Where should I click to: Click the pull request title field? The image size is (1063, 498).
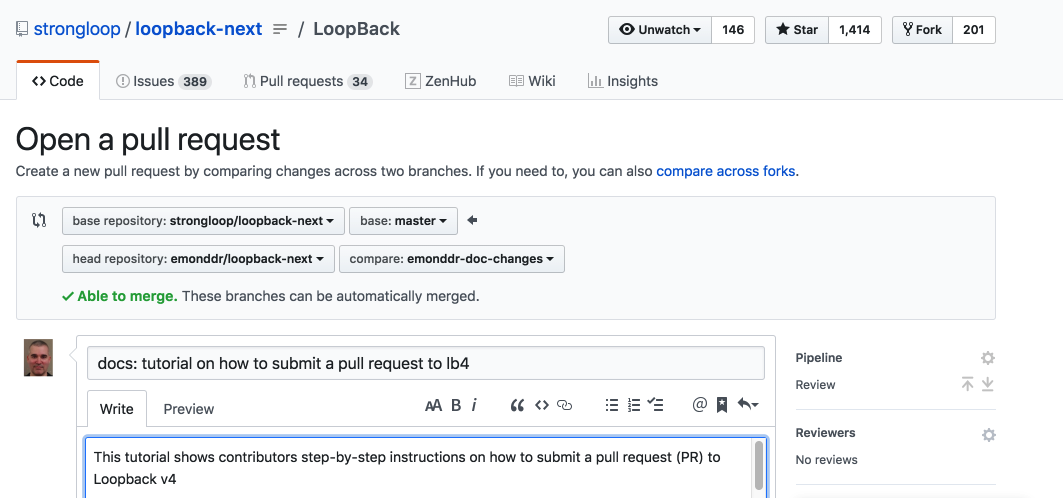click(x=425, y=363)
